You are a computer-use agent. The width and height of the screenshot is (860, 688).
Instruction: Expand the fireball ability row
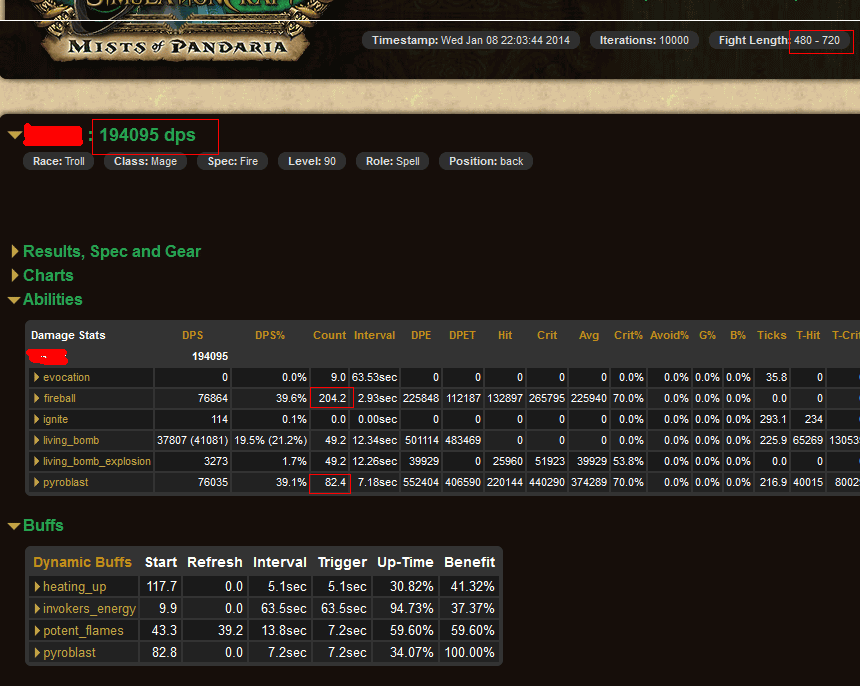click(x=36, y=398)
